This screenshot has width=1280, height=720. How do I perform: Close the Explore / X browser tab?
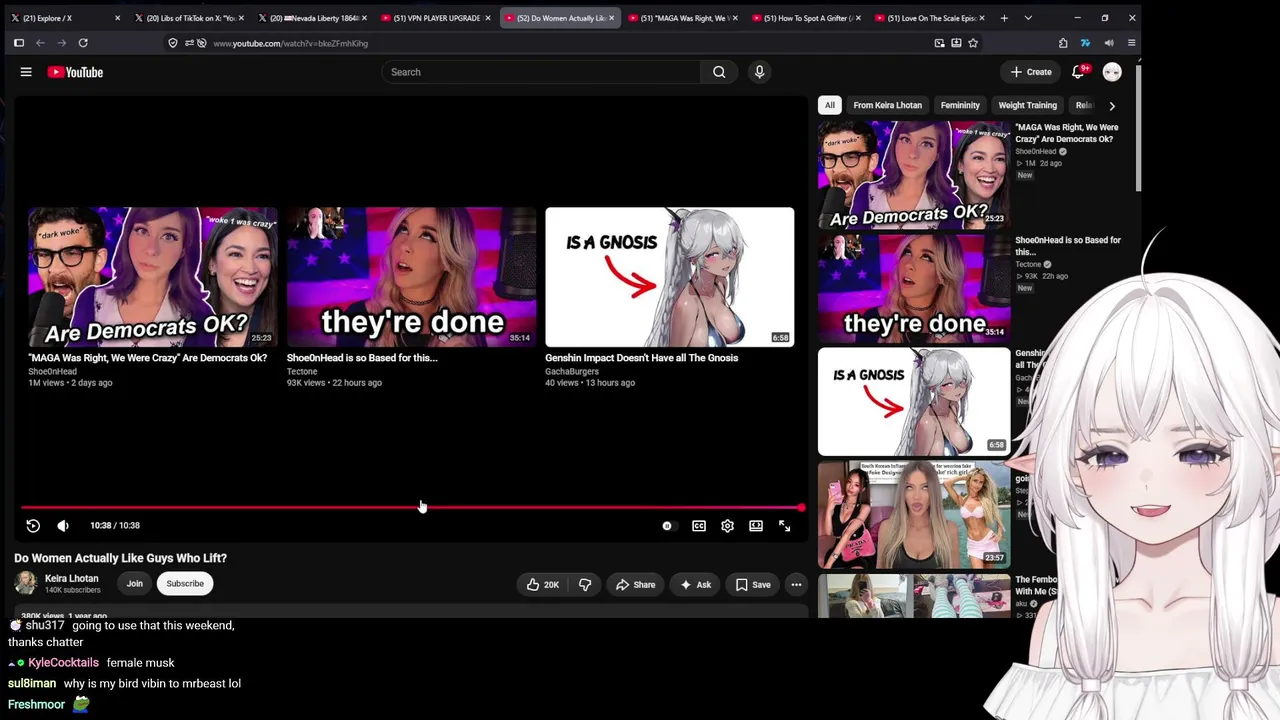coord(117,18)
